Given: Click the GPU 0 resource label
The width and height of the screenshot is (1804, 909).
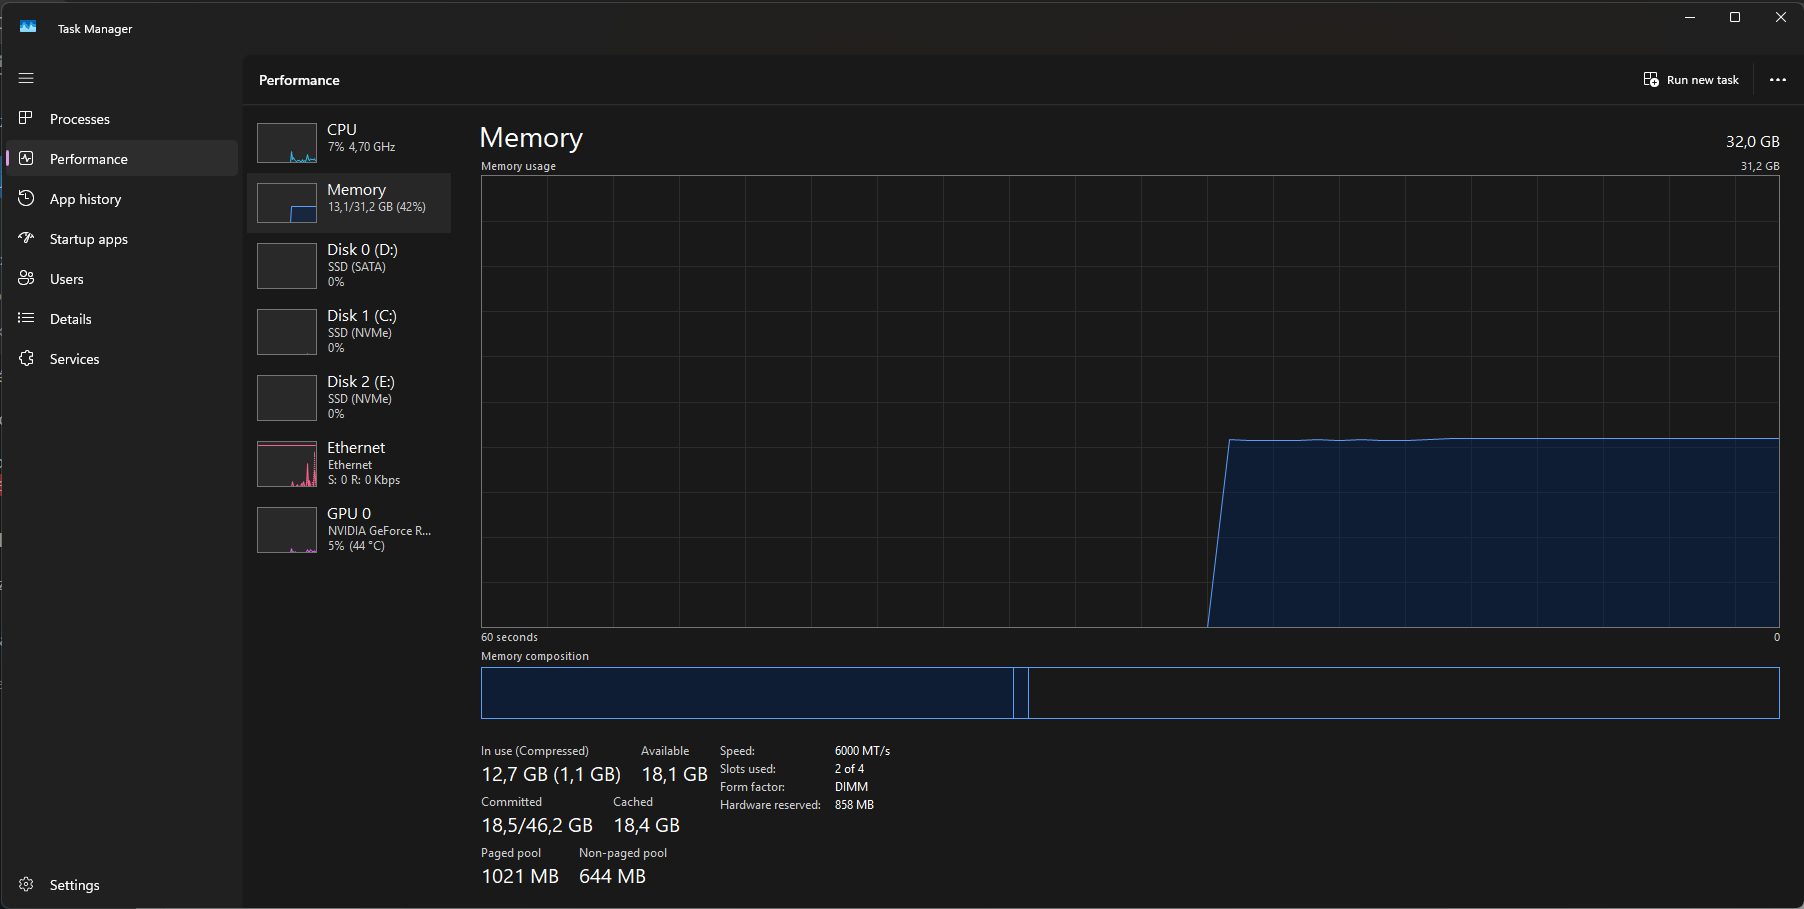Looking at the screenshot, I should click(x=349, y=514).
